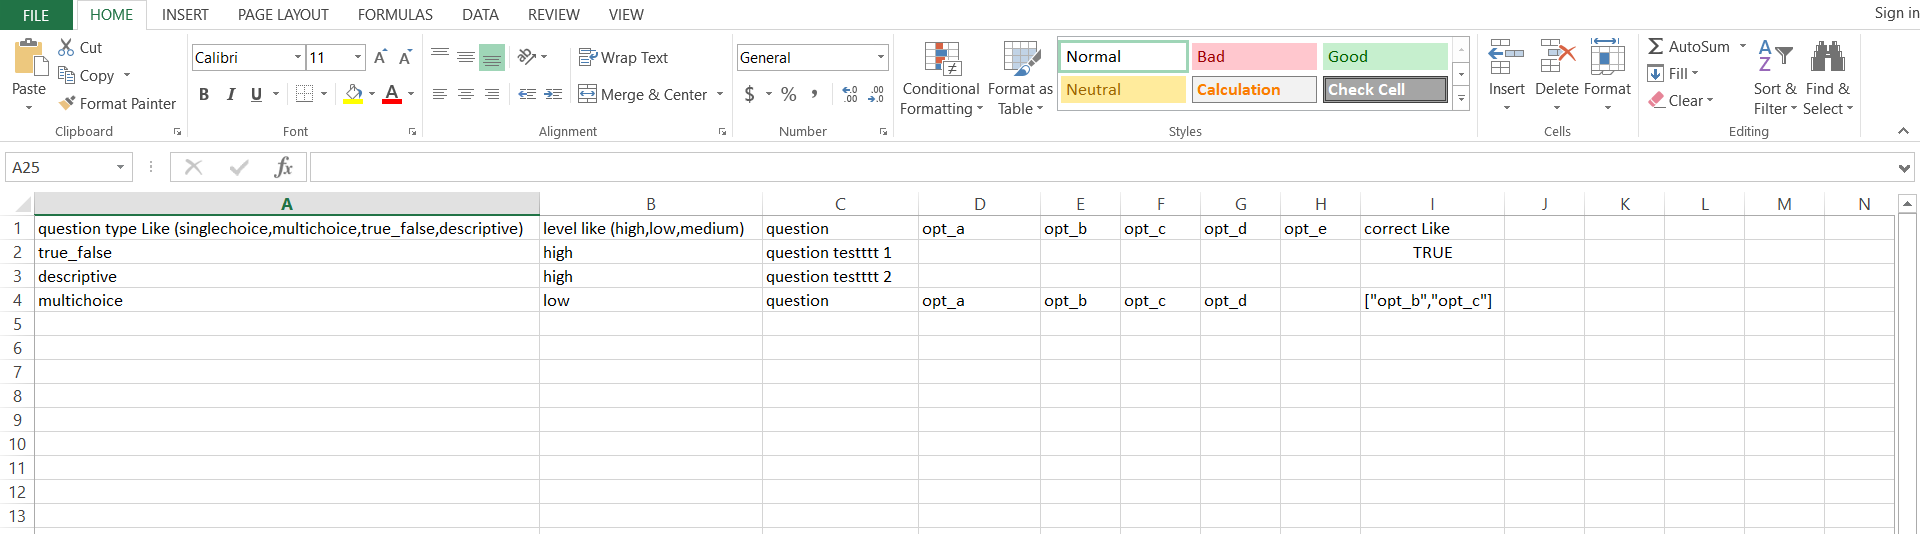Open the Find & Select binoculars
1920x534 pixels.
[x=1827, y=58]
